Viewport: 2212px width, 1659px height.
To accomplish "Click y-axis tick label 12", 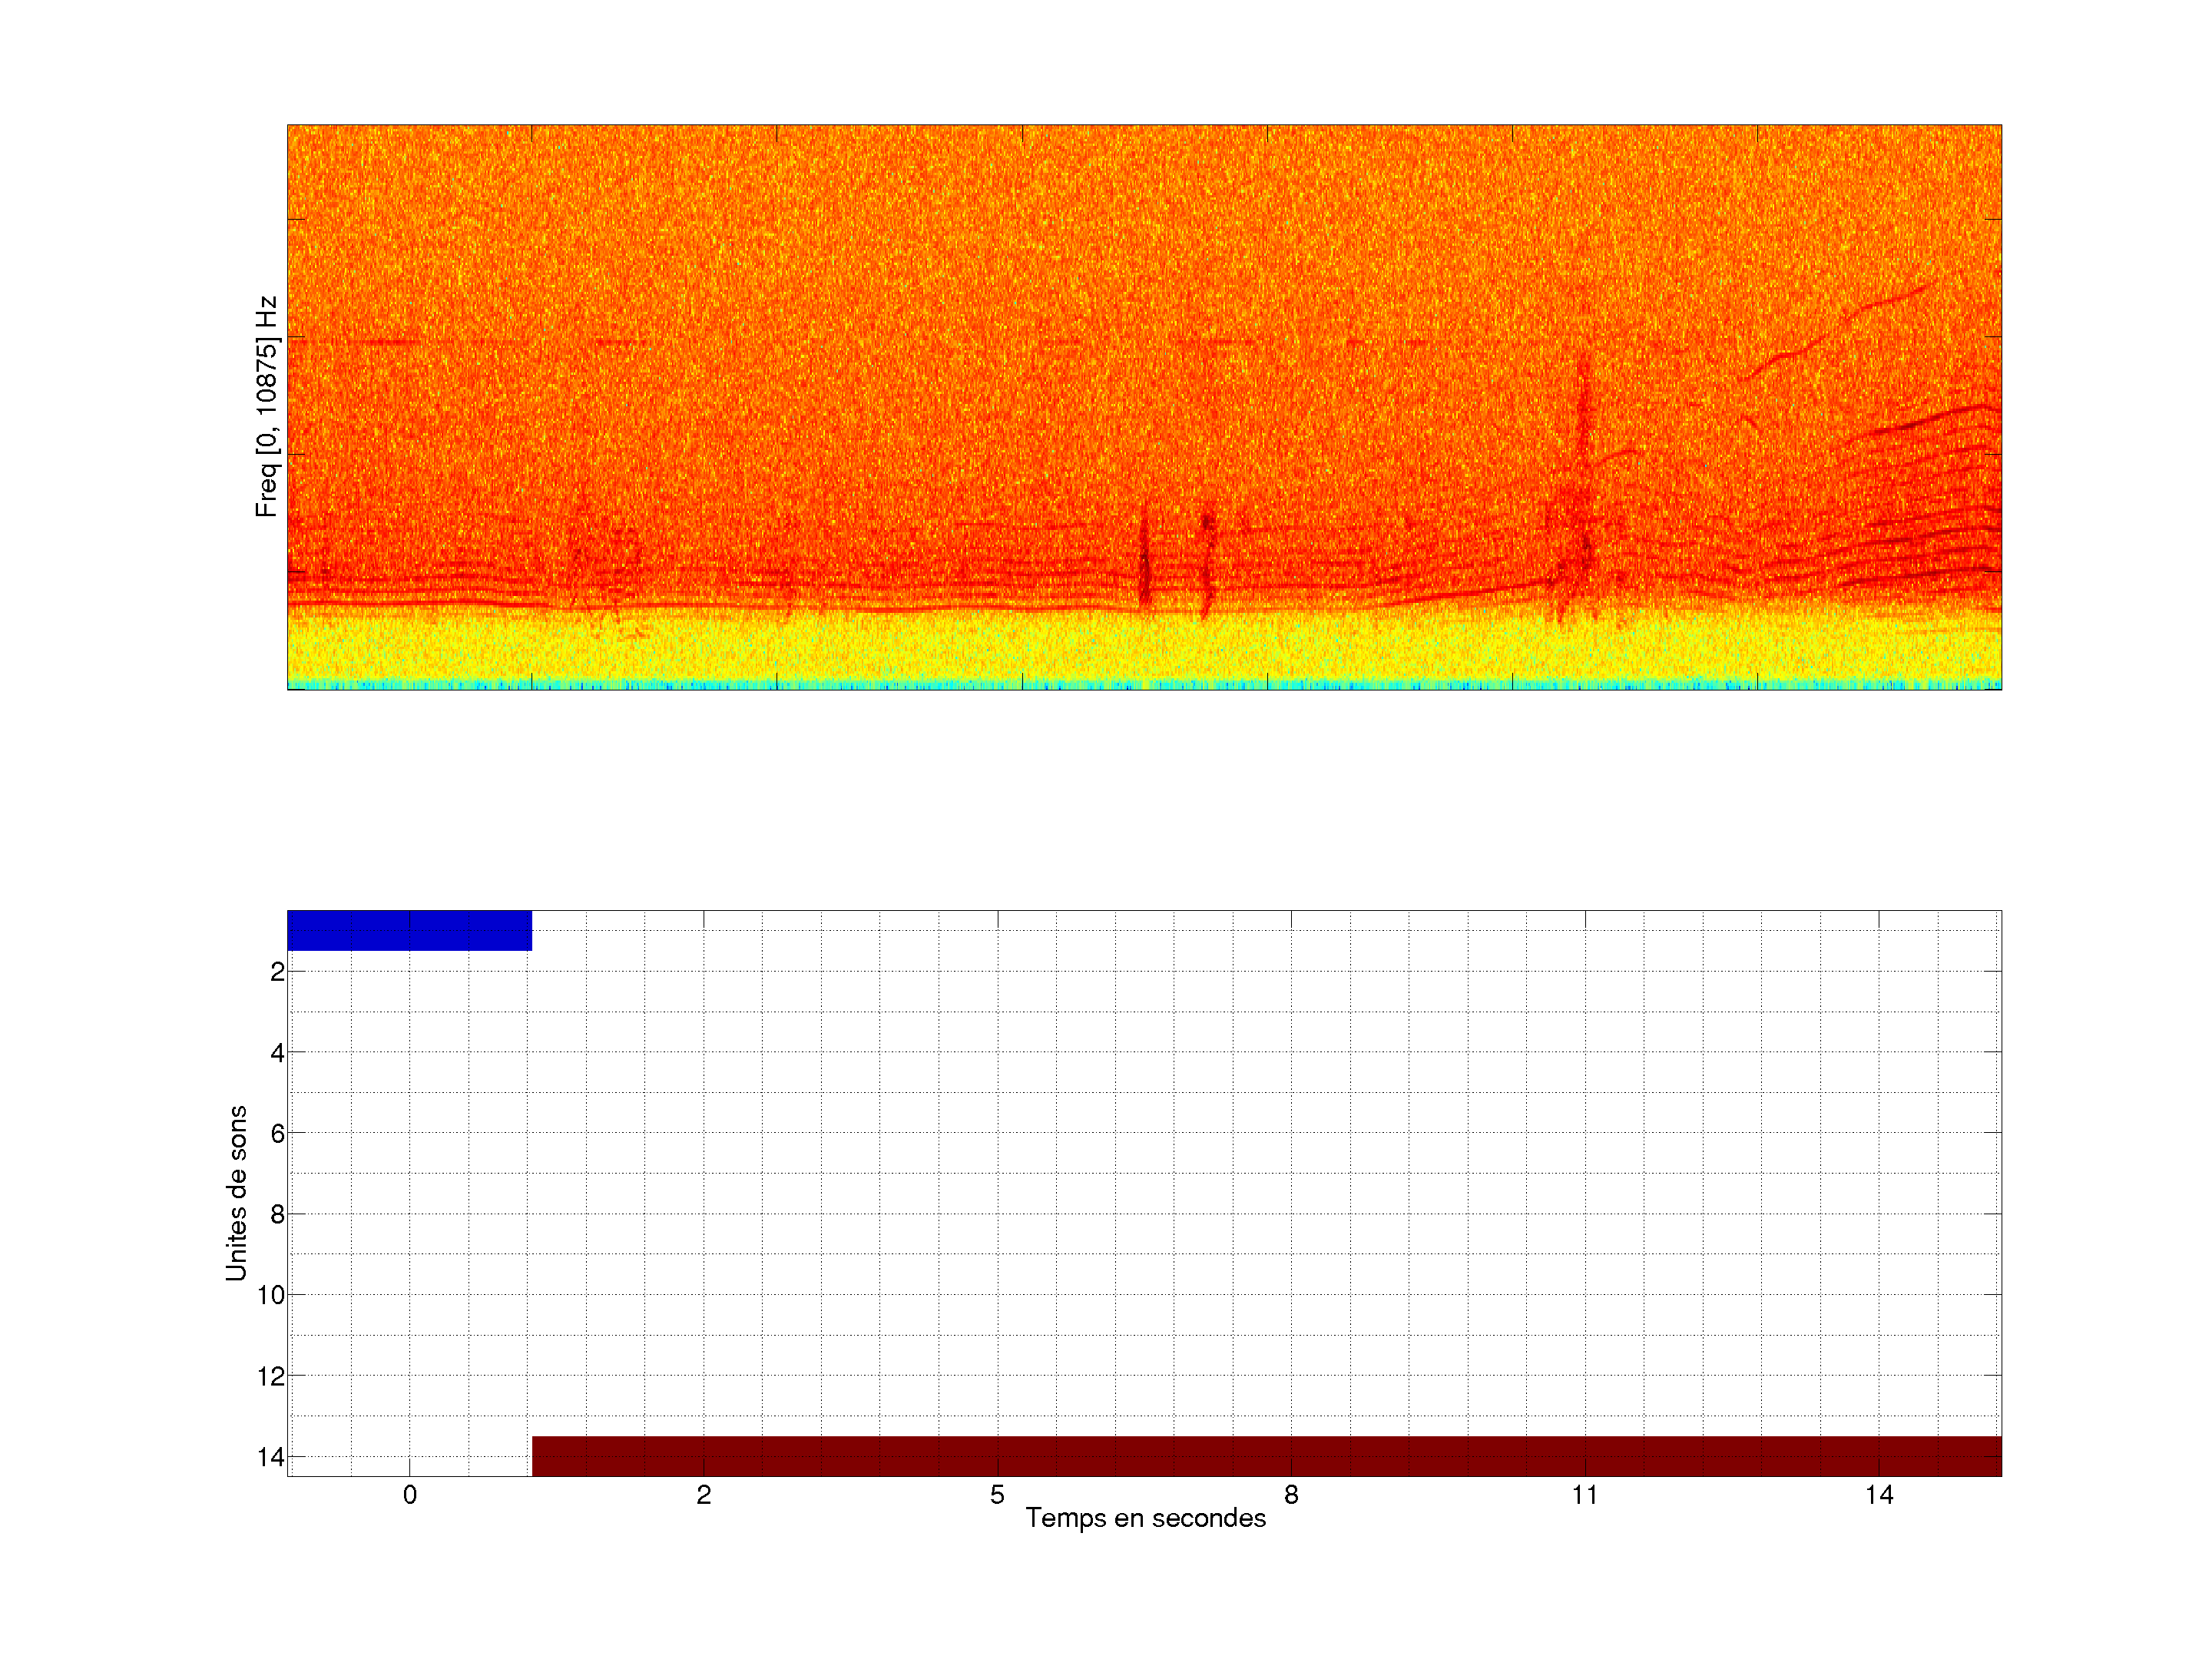I will point(271,1376).
